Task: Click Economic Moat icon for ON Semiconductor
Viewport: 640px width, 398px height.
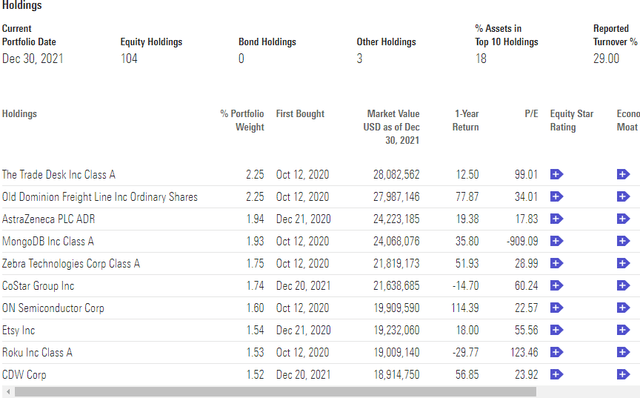Action: (623, 308)
